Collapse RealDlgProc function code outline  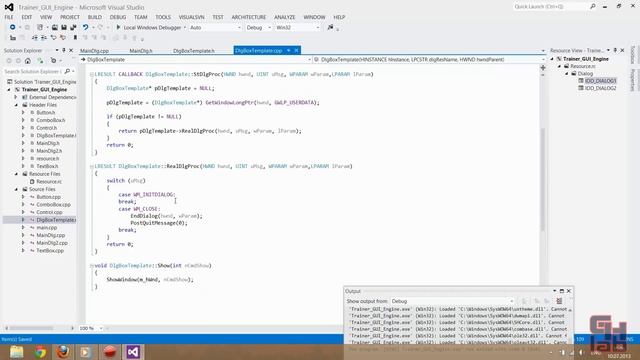92,167
